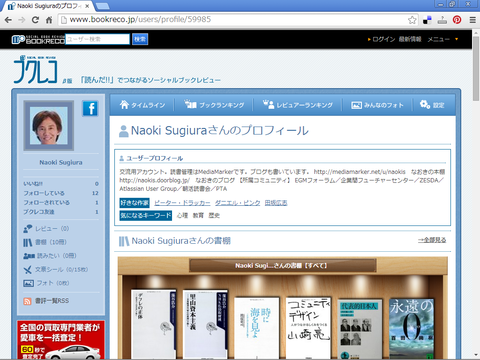Open 永遠の0 book cover

tap(412, 329)
